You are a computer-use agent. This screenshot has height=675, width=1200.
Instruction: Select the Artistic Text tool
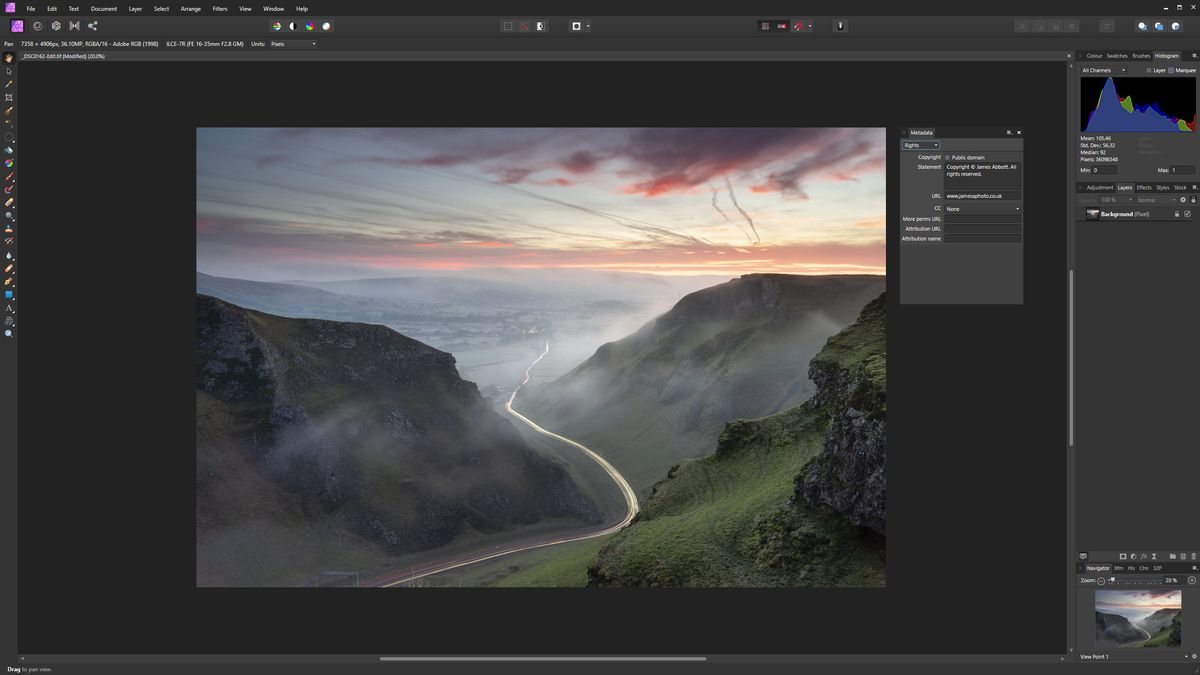coord(9,308)
